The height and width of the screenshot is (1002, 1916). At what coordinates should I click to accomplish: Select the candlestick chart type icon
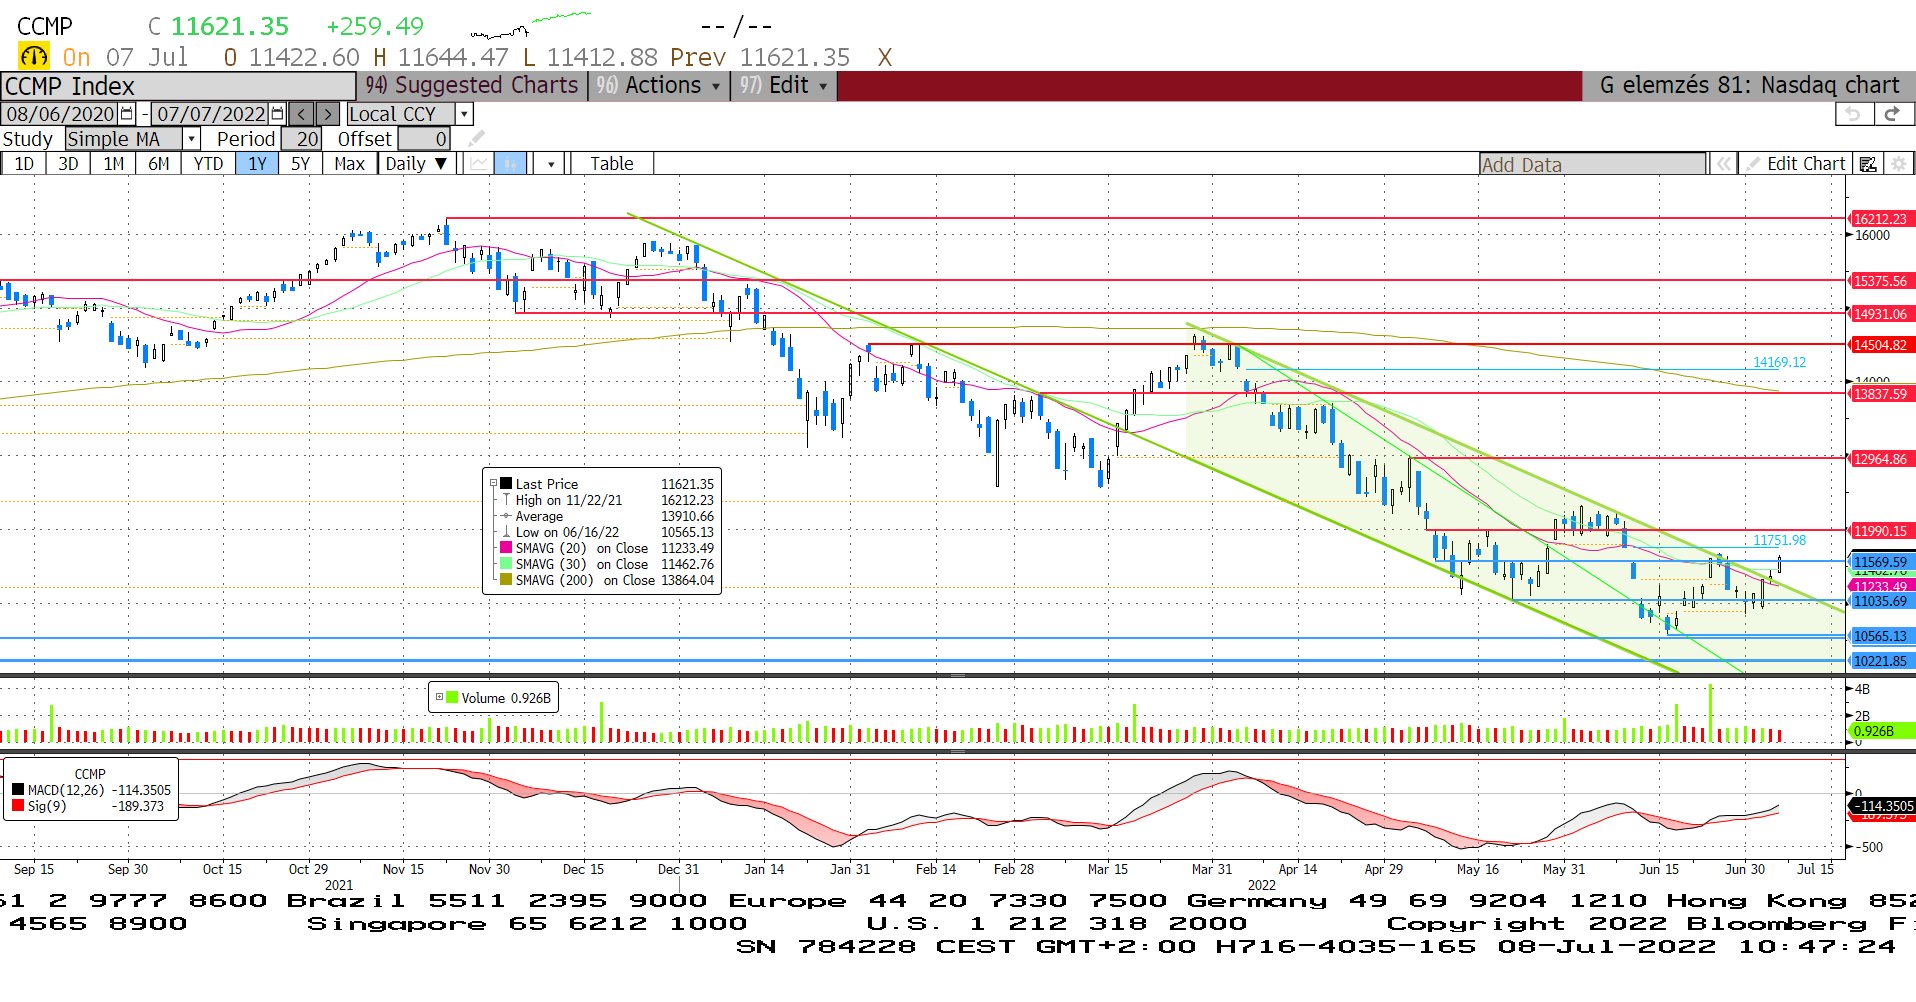[x=511, y=164]
